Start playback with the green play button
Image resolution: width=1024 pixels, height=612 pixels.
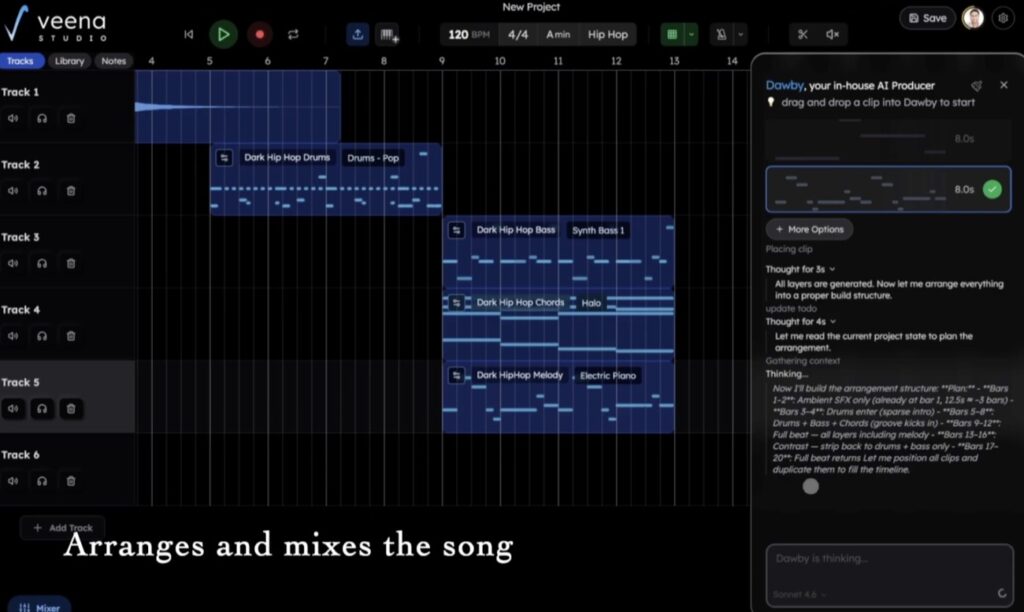click(223, 34)
